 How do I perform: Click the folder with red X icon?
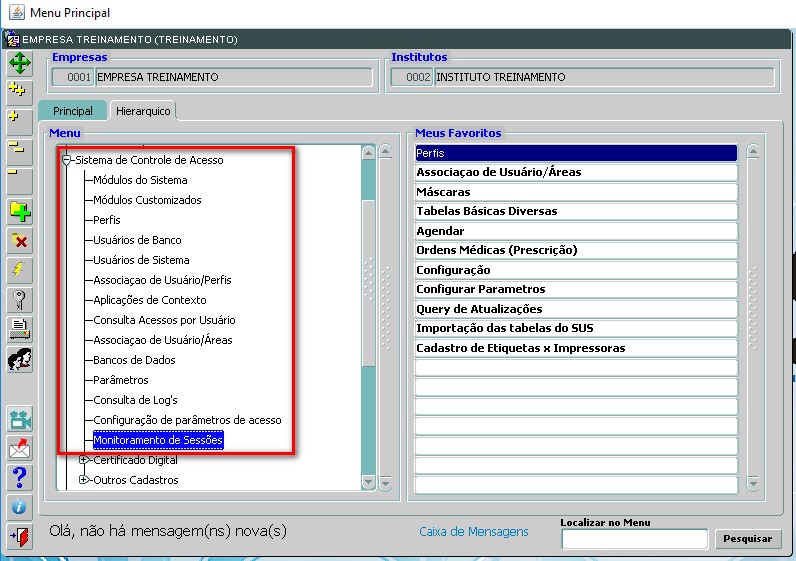point(19,241)
